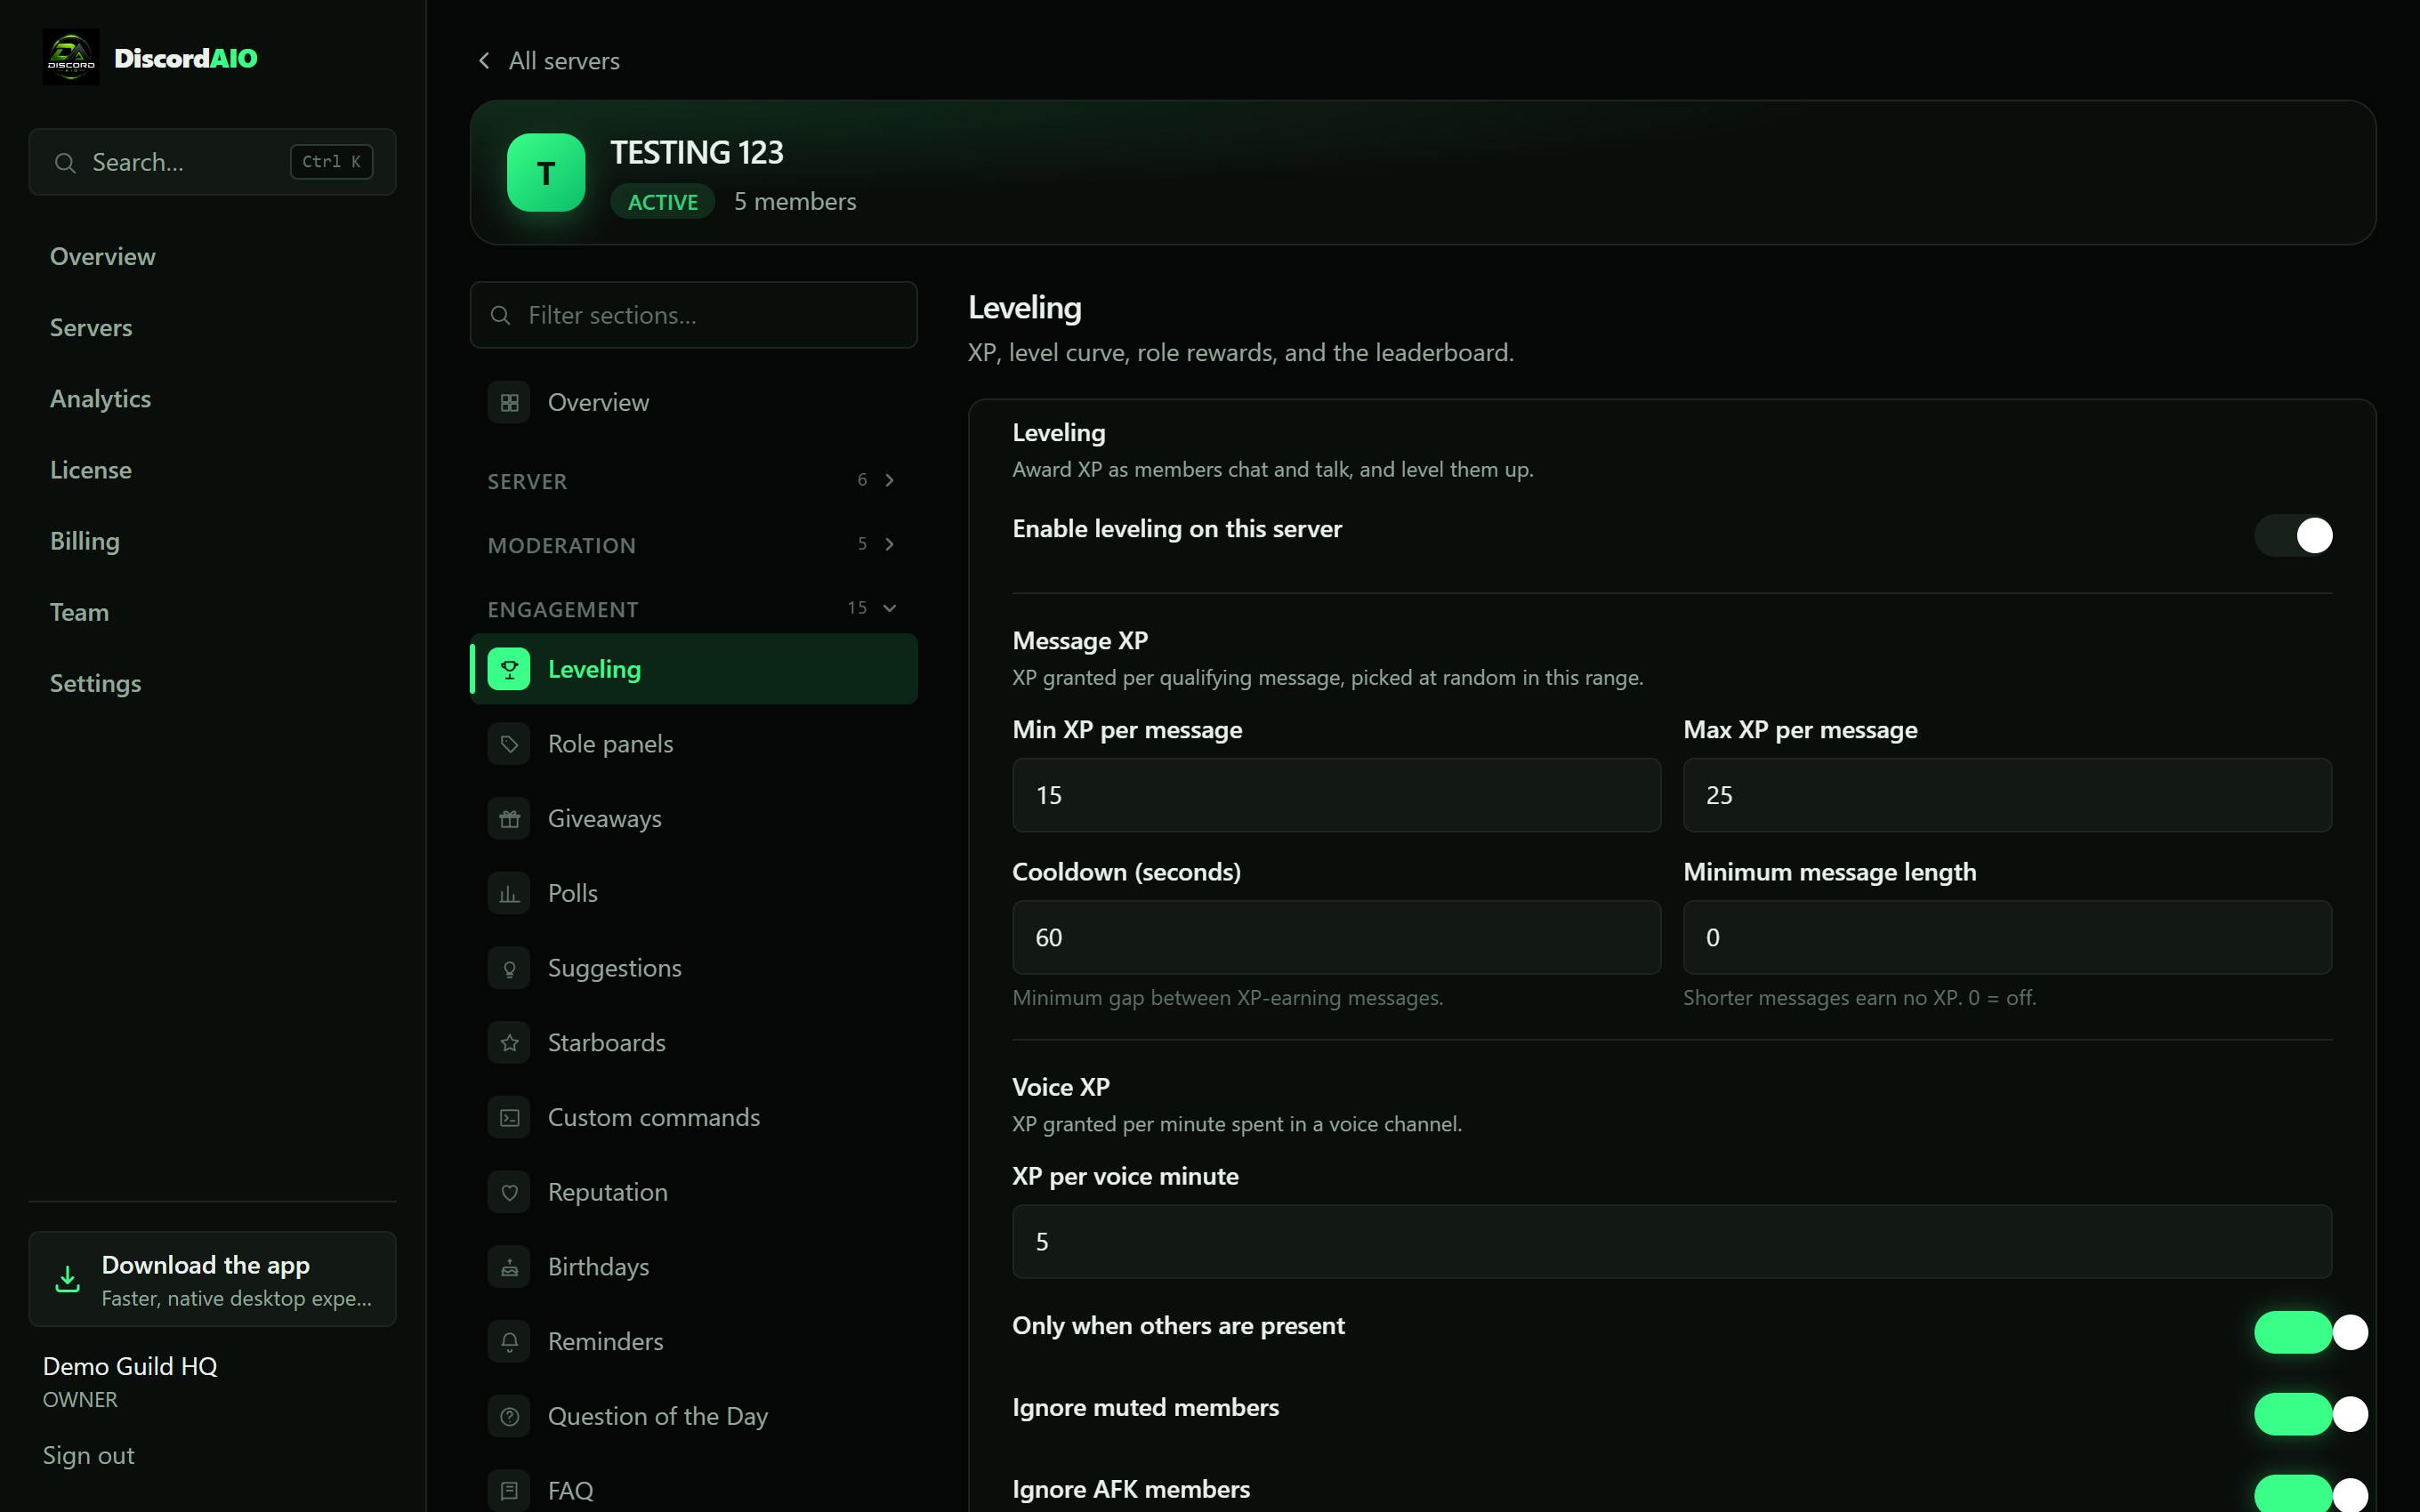The image size is (2420, 1512).
Task: Toggle Enable leveling on this server
Action: (2293, 535)
